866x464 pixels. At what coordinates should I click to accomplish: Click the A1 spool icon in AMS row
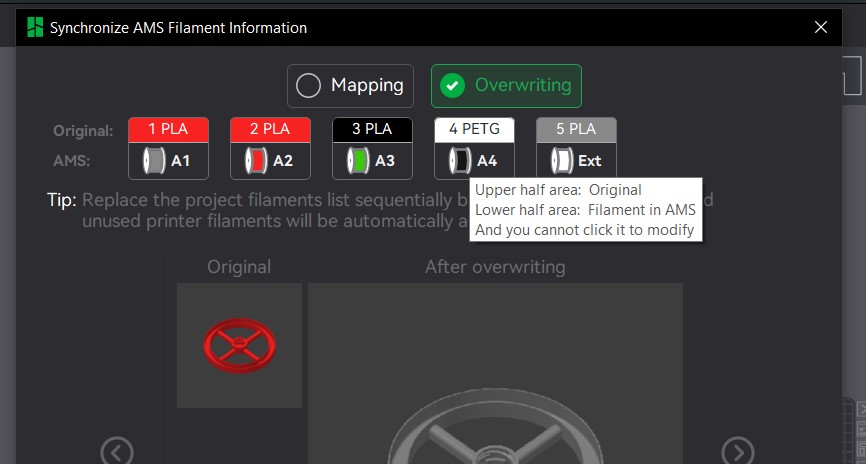click(x=155, y=160)
